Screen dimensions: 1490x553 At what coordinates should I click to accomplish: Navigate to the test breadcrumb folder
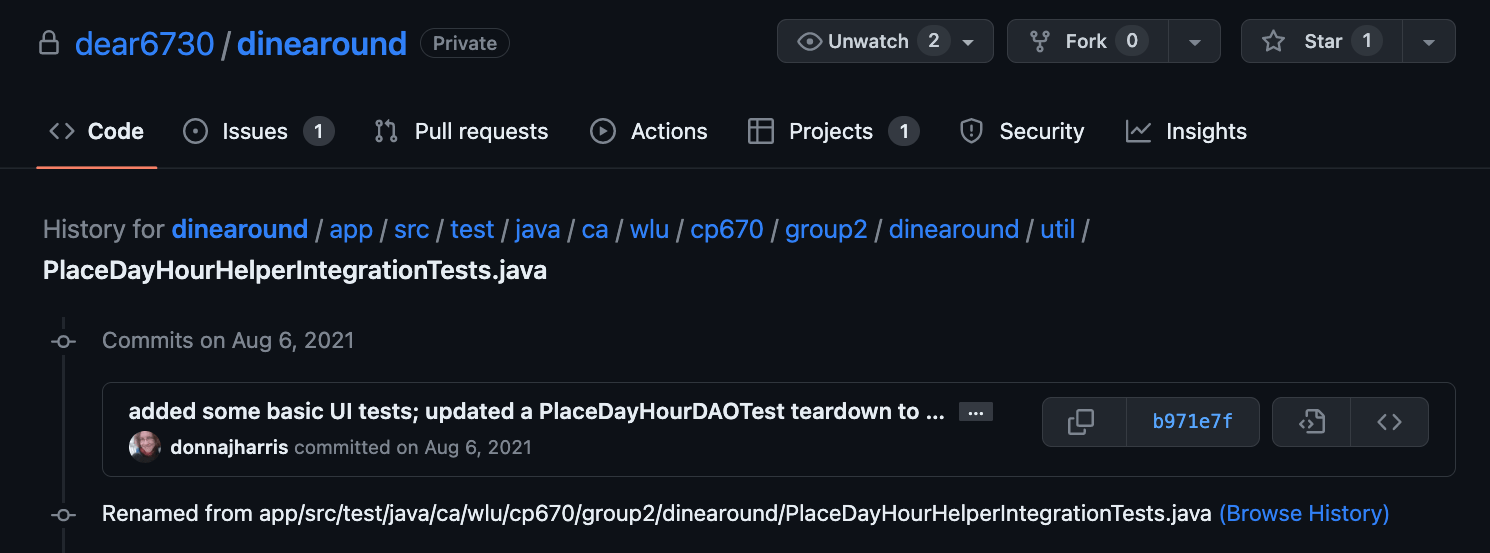coord(472,229)
